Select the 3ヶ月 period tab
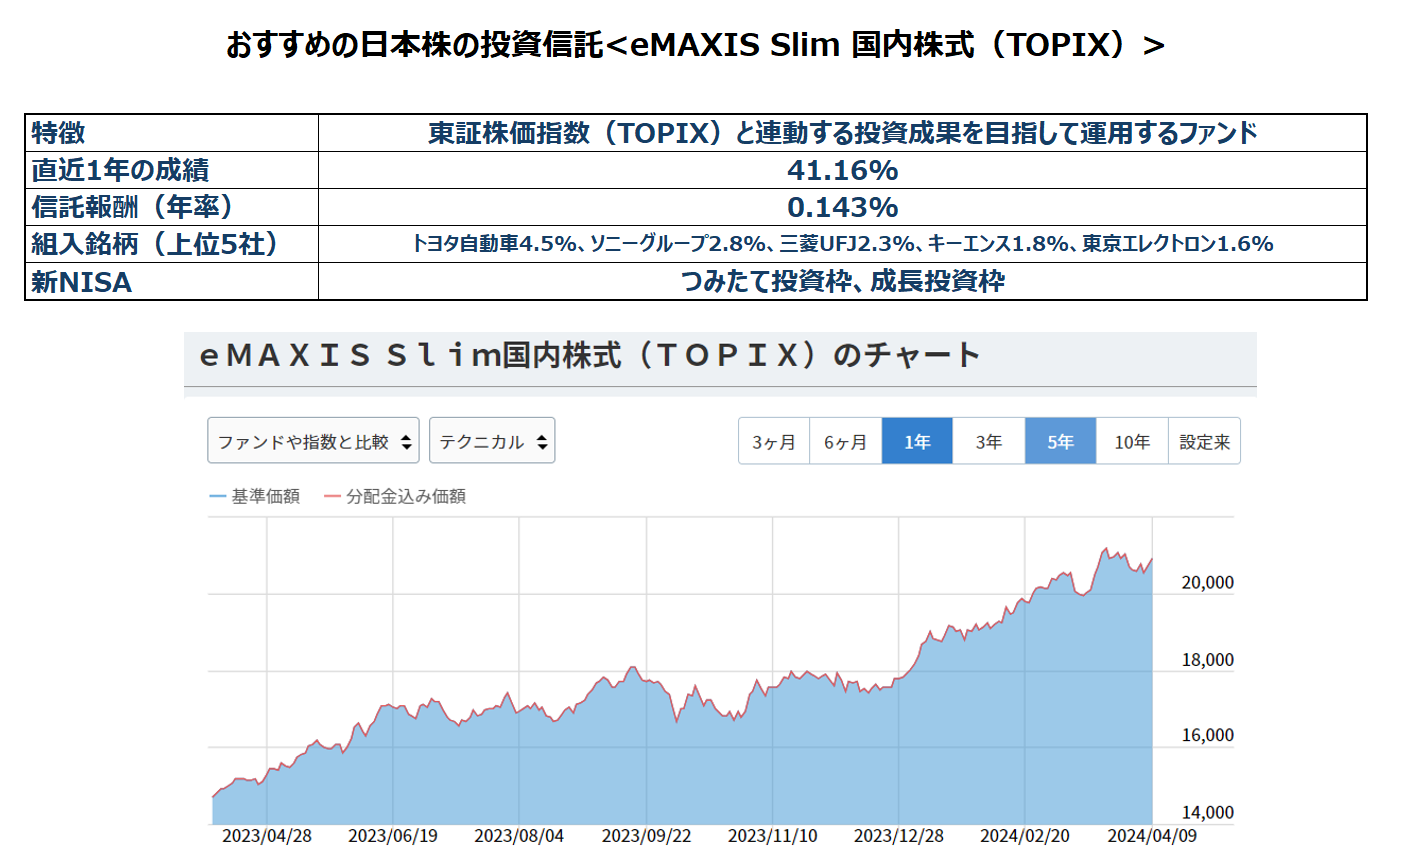 pyautogui.click(x=774, y=441)
